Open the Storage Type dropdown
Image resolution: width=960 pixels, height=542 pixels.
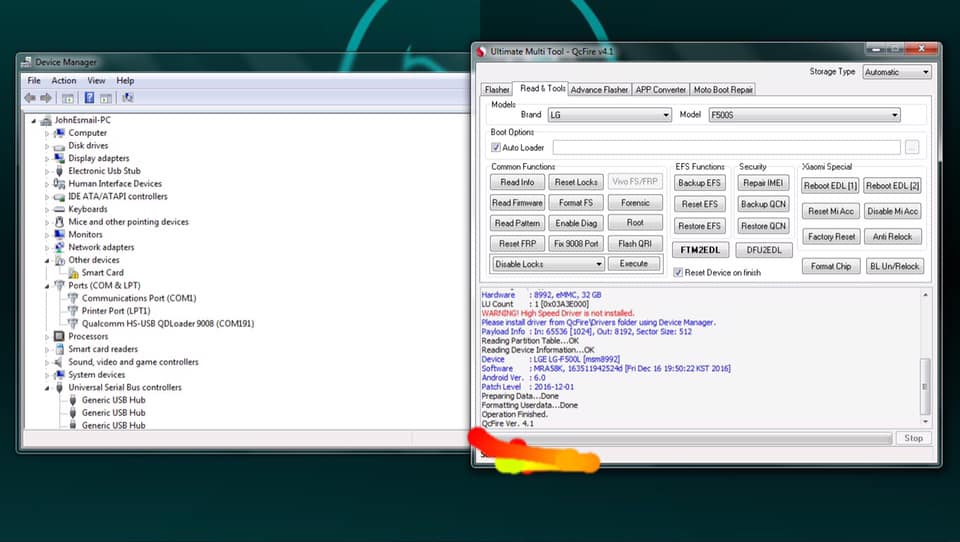tap(897, 72)
